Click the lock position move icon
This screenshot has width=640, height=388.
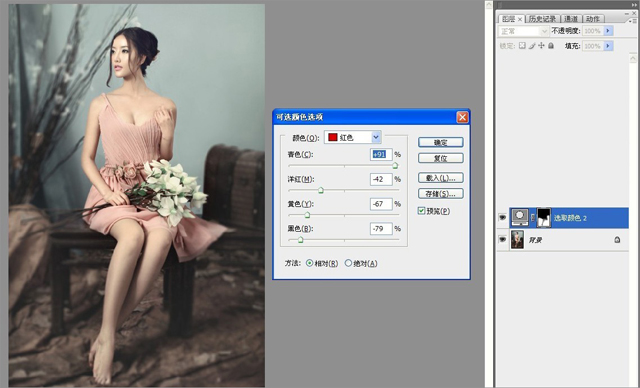[541, 46]
